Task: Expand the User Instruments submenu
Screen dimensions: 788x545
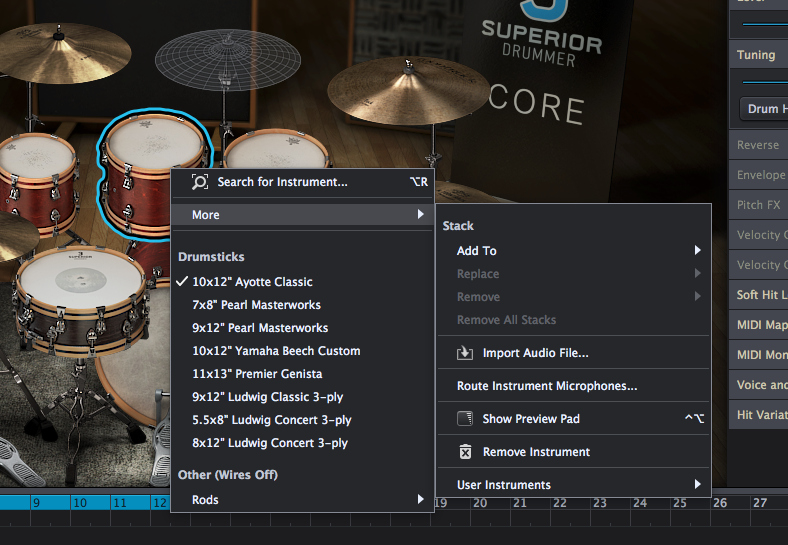Action: [x=573, y=485]
